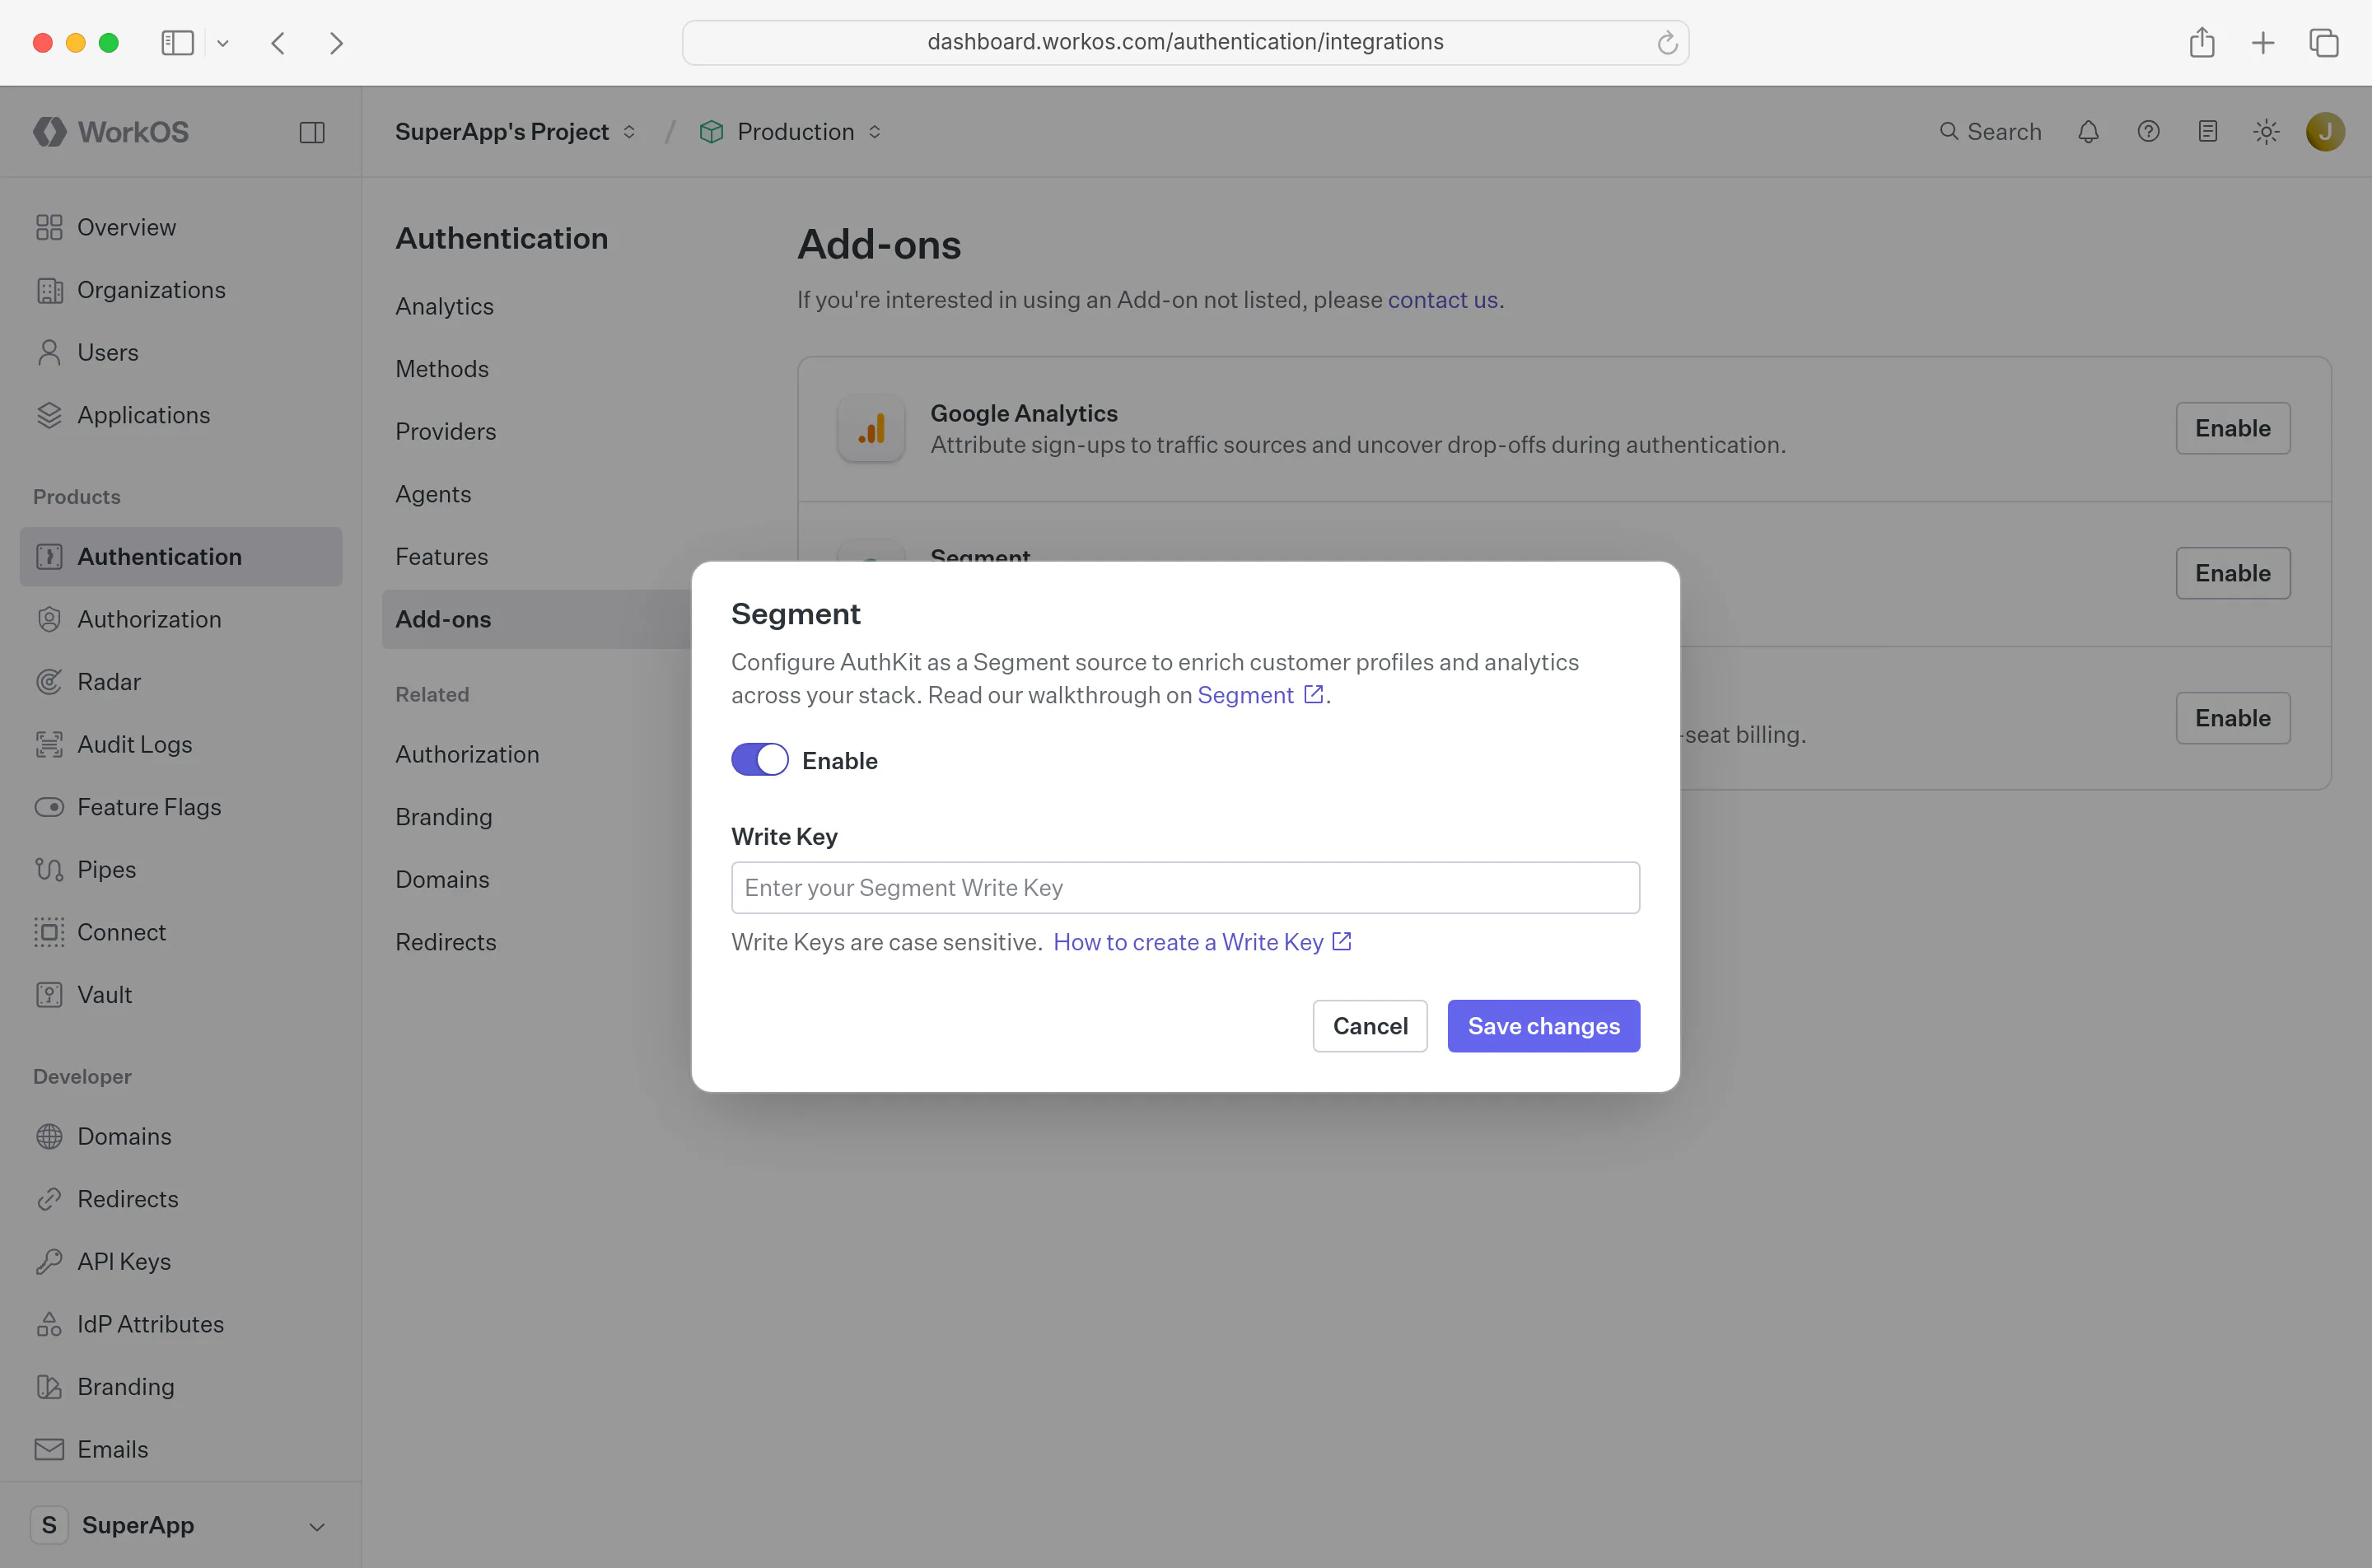Open the Methods section

[442, 369]
